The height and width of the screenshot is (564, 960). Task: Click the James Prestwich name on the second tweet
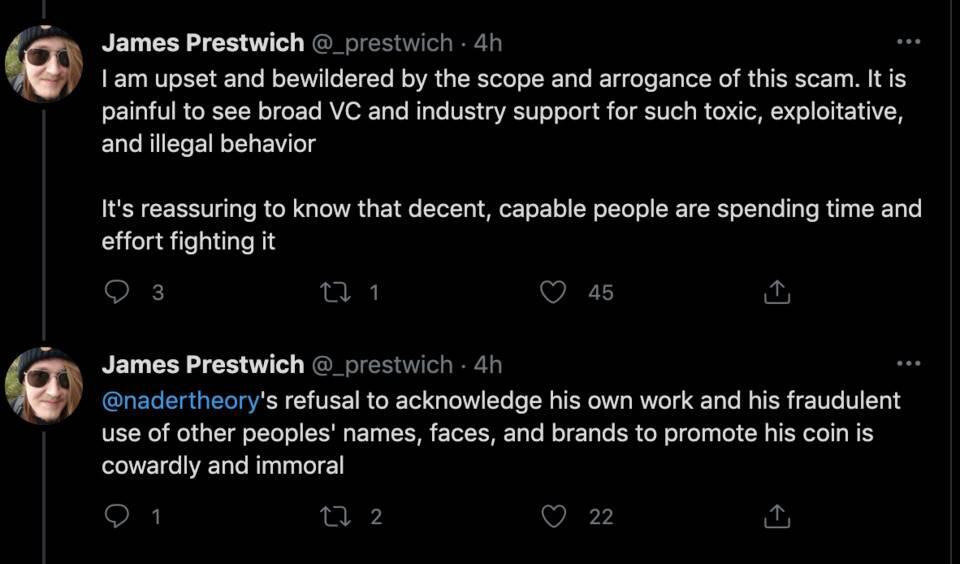(202, 365)
